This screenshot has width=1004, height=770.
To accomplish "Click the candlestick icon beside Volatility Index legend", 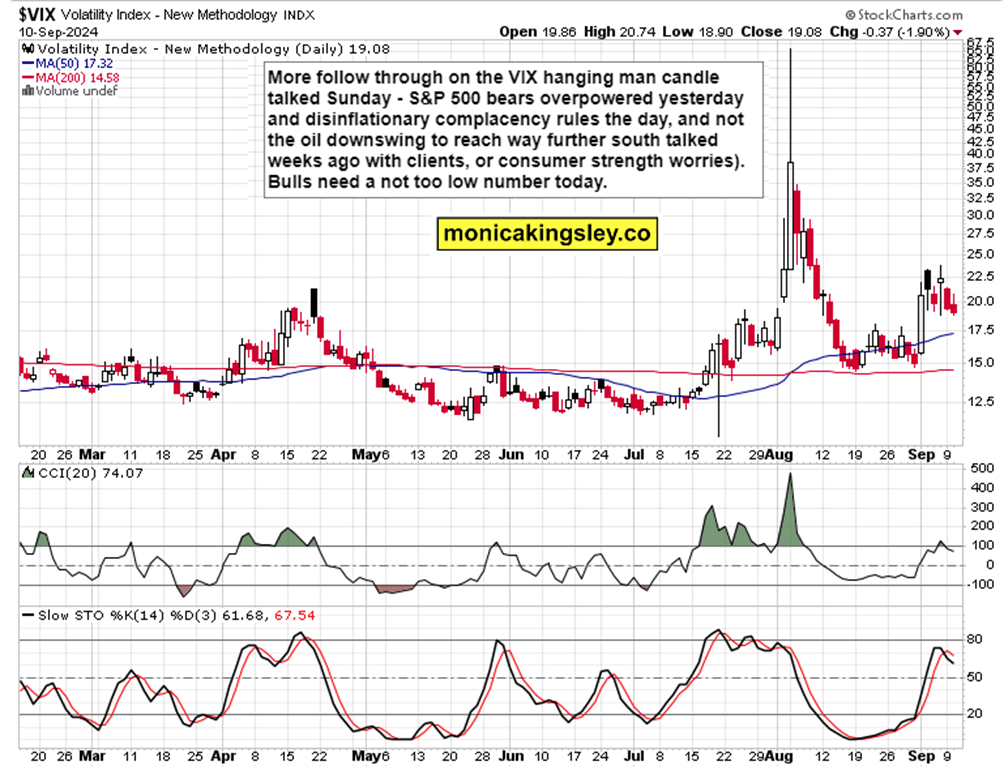I will click(x=28, y=49).
